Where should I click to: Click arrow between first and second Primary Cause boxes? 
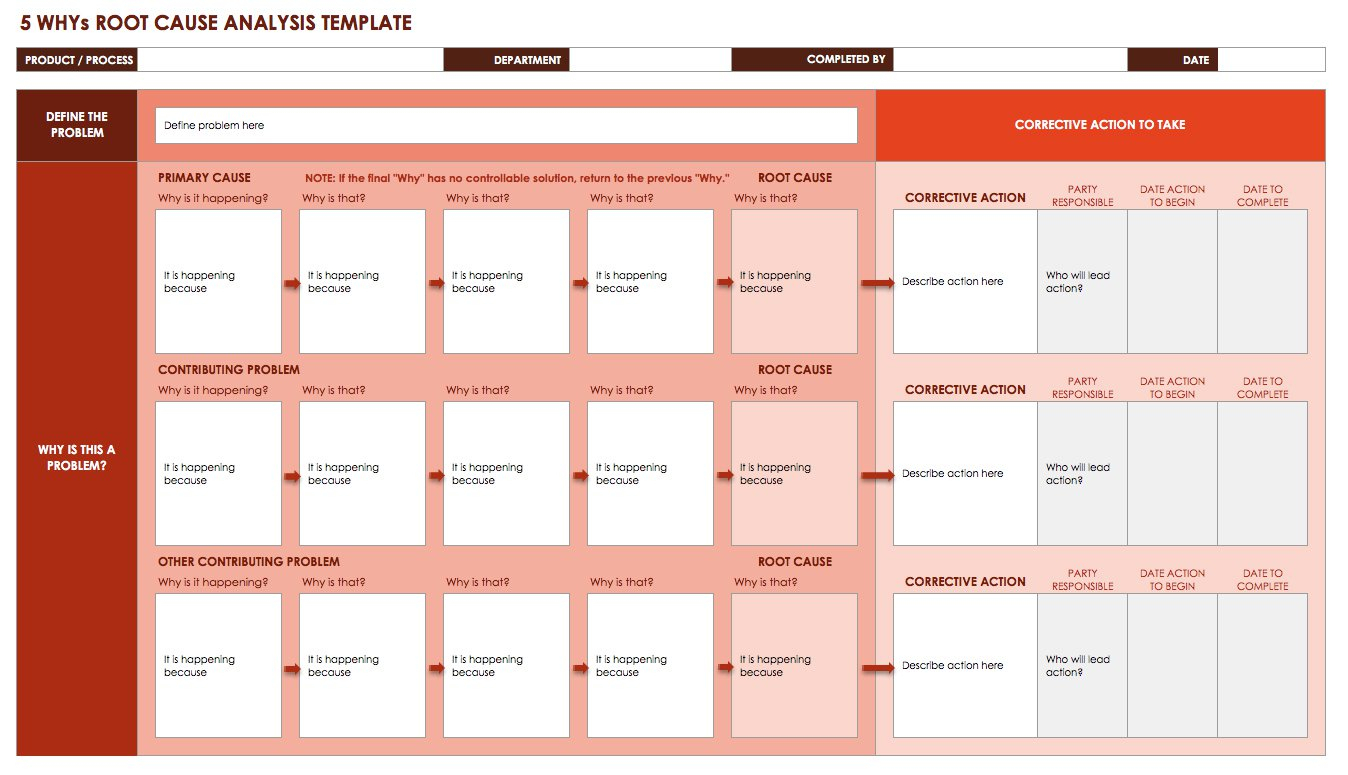pos(291,283)
